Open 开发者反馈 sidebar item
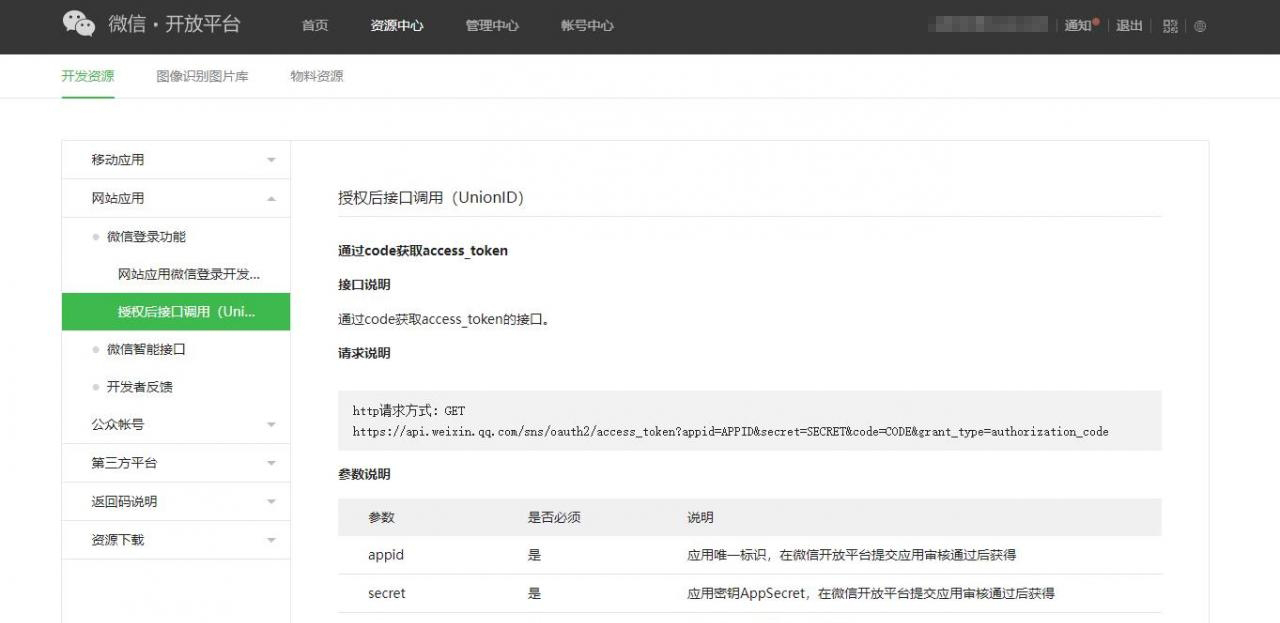Image resolution: width=1280 pixels, height=623 pixels. click(139, 387)
